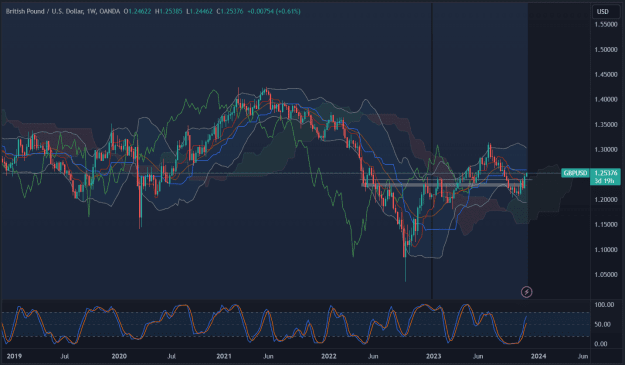The height and width of the screenshot is (365, 625).
Task: Click the low value L1.24462
Action: pyautogui.click(x=199, y=12)
